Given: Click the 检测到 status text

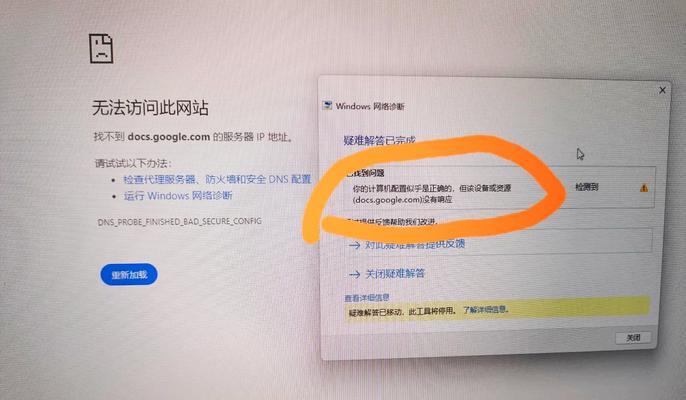Looking at the screenshot, I should click(586, 187).
